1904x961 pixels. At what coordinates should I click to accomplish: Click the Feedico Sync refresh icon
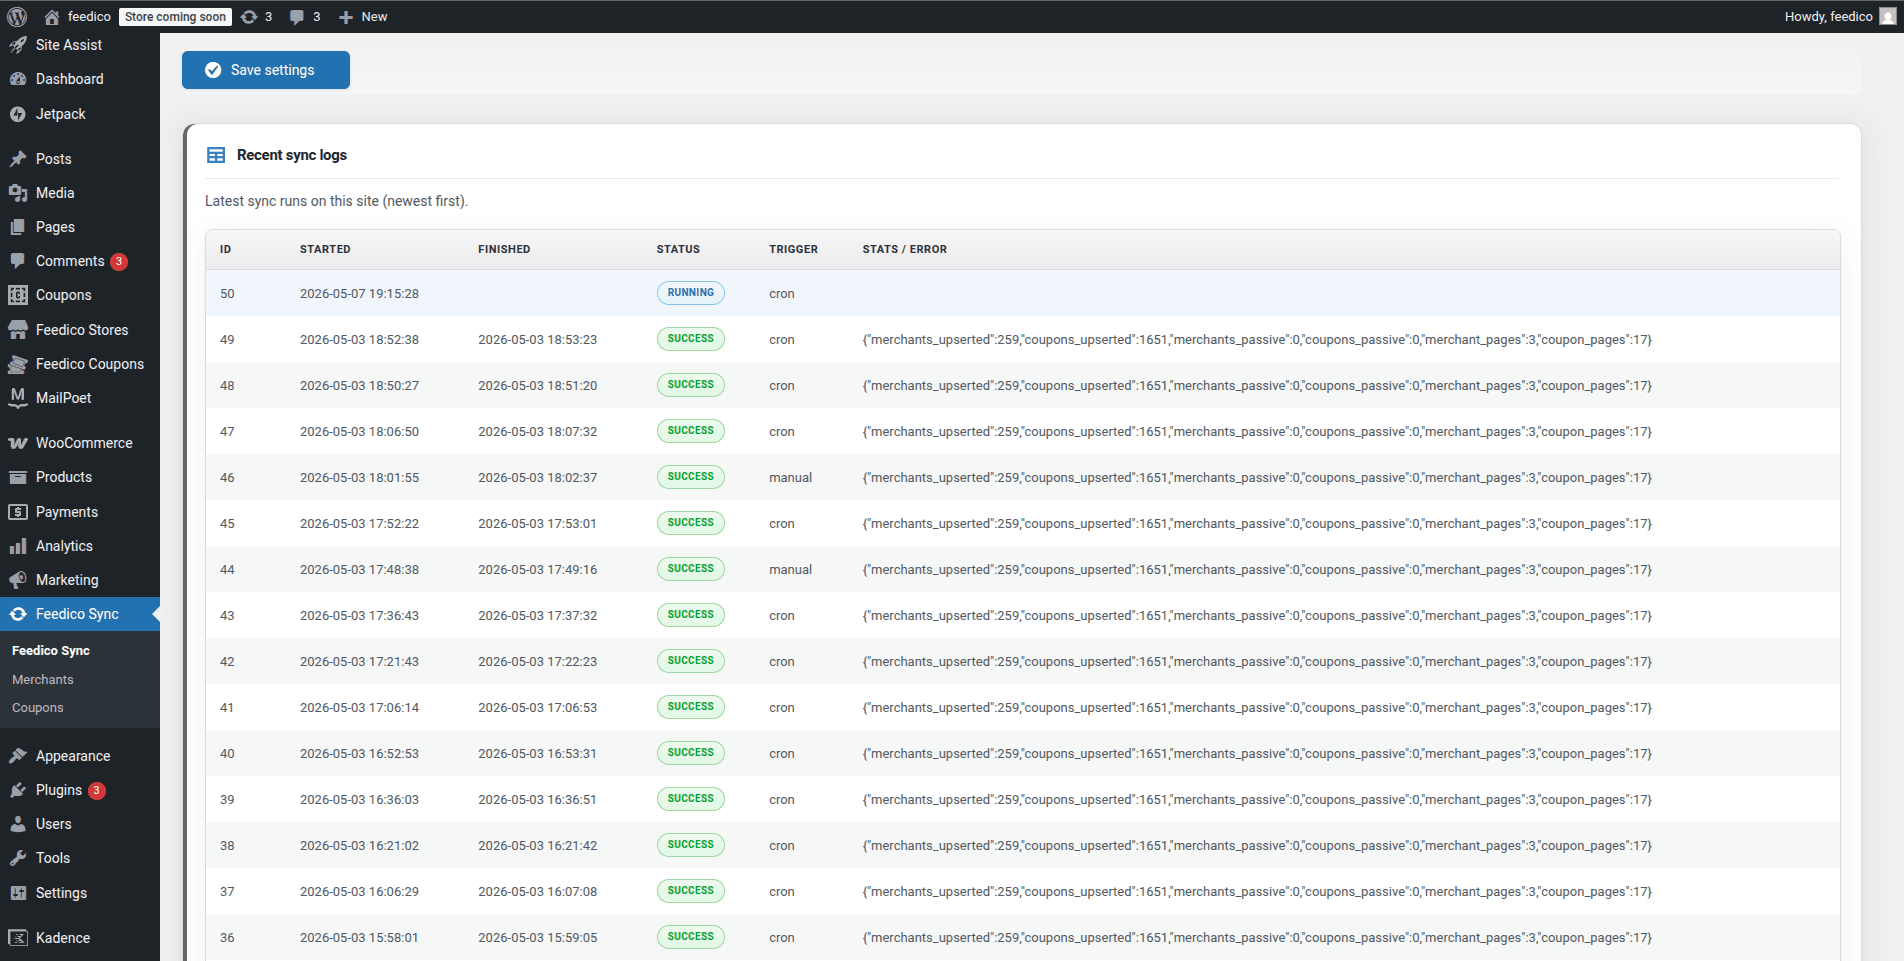pos(18,614)
